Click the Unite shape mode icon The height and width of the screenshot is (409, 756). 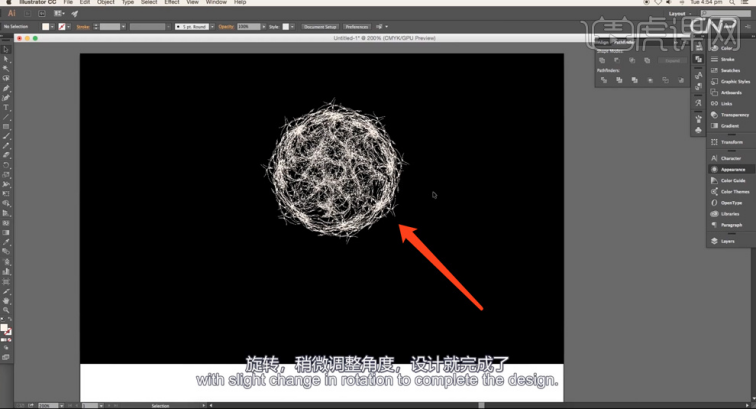pyautogui.click(x=602, y=60)
